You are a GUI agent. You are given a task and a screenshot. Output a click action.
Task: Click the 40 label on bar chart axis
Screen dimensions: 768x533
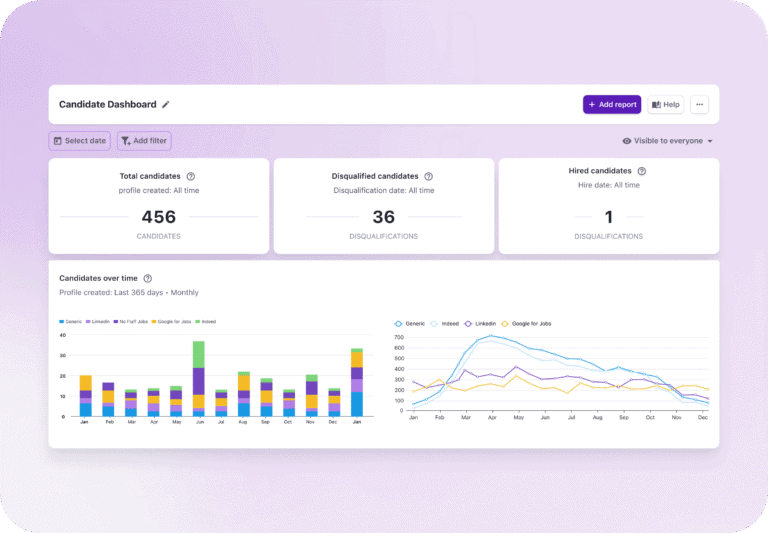[63, 336]
